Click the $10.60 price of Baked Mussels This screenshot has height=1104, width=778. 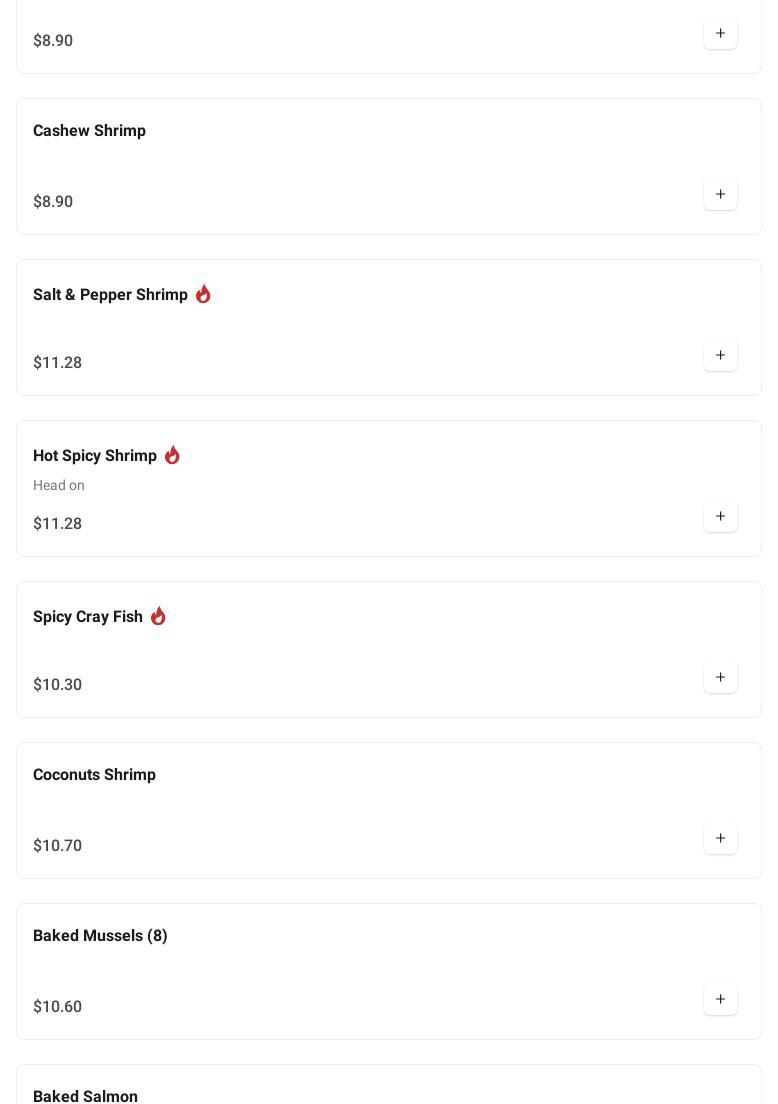[x=57, y=1007]
